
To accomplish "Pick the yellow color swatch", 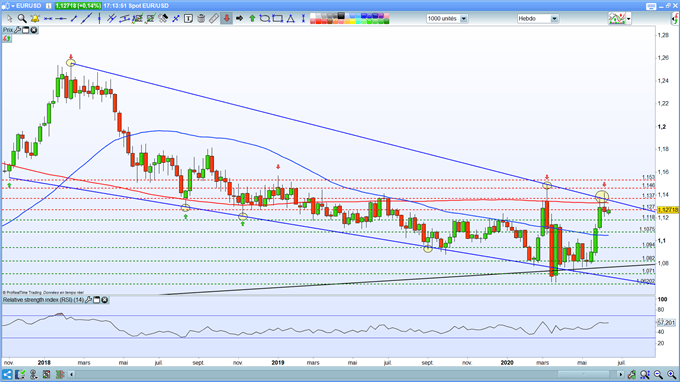I will click(x=352, y=21).
